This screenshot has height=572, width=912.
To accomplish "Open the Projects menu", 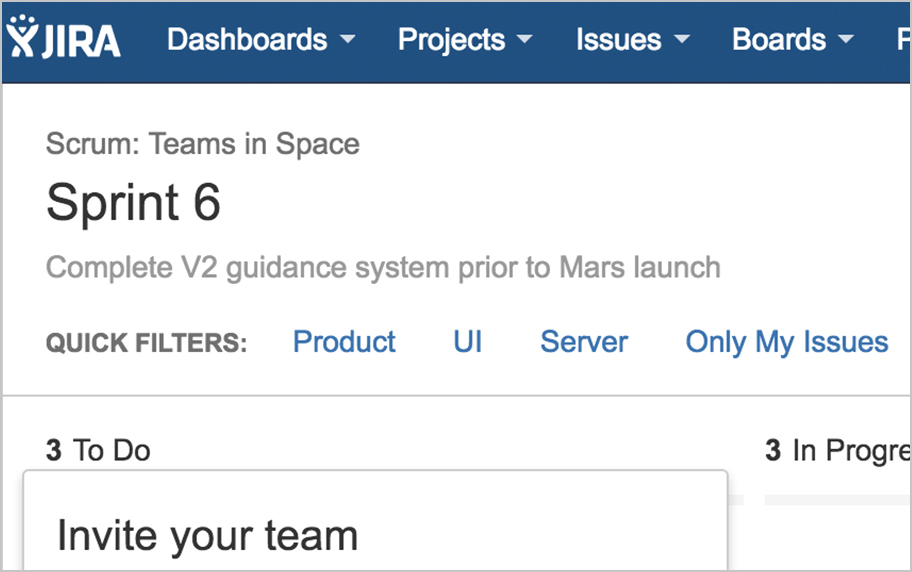I will pos(465,40).
